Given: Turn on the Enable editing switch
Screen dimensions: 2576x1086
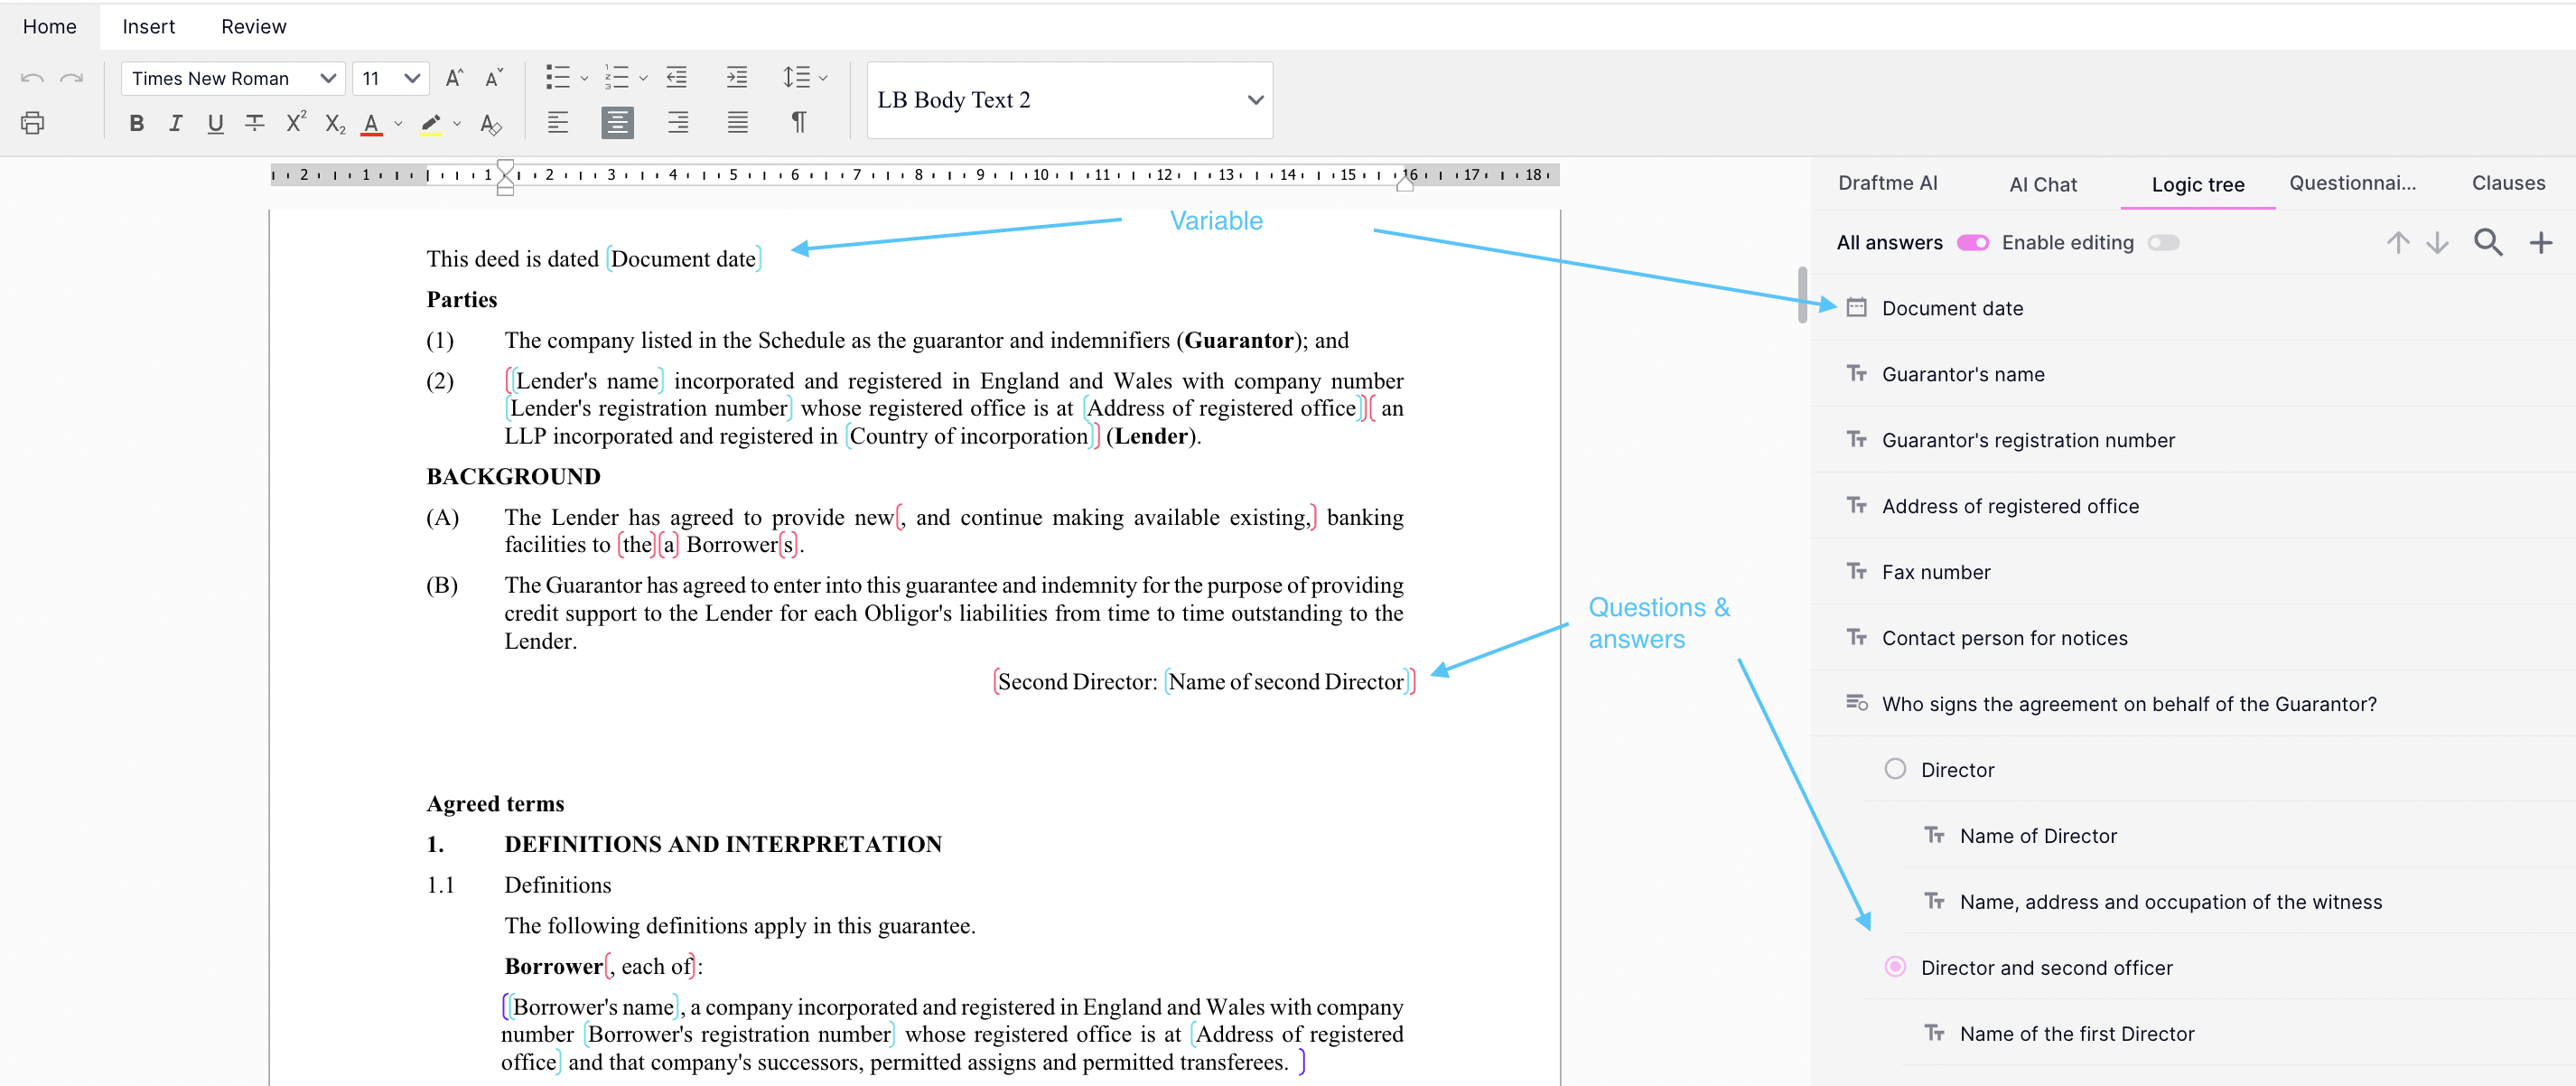Looking at the screenshot, I should pyautogui.click(x=2162, y=243).
